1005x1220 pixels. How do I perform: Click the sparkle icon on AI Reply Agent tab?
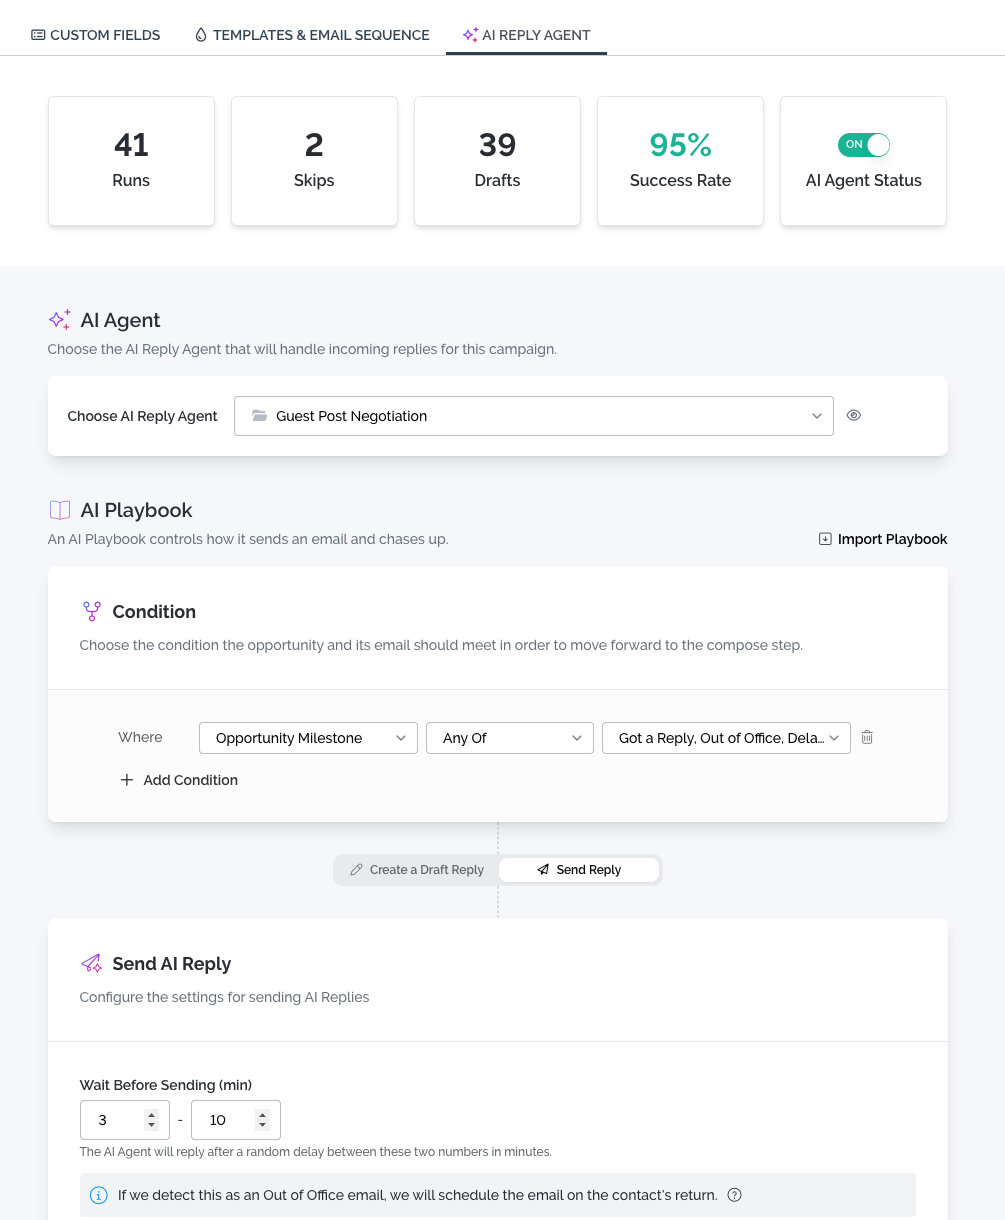(x=470, y=35)
